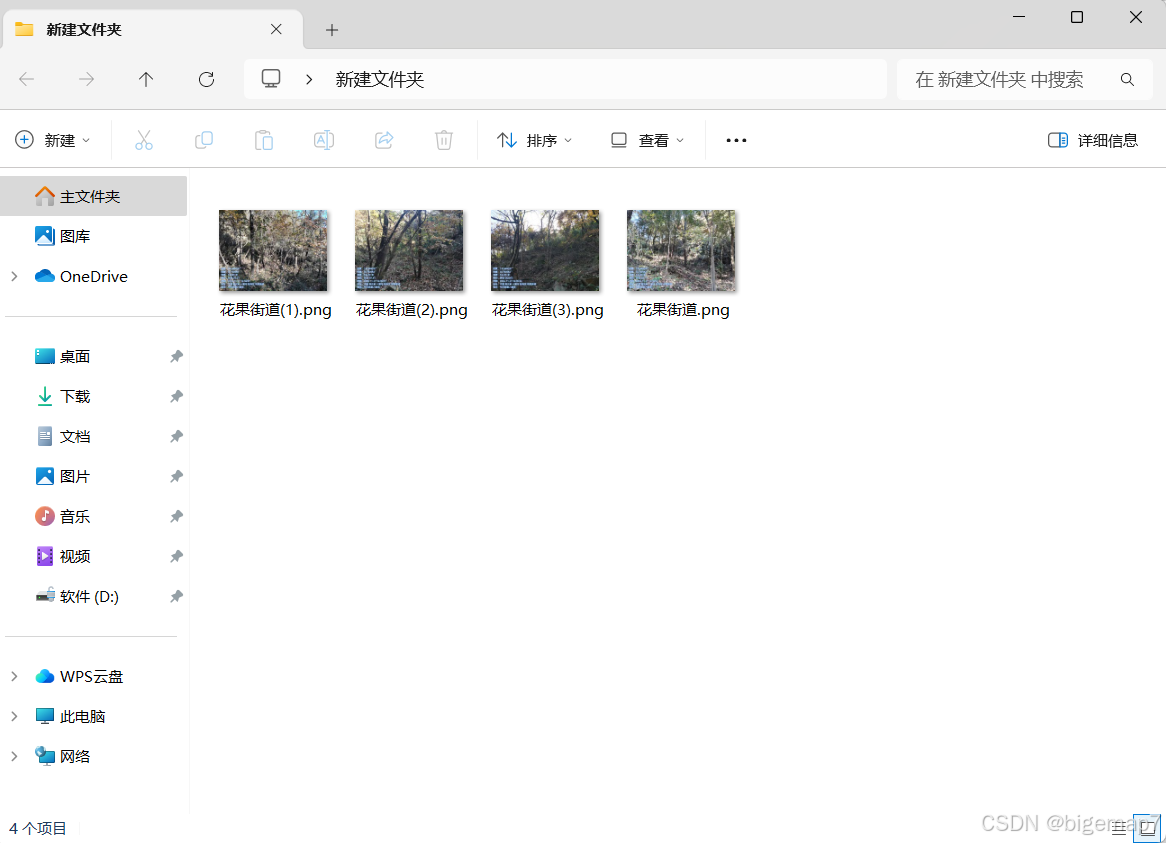
Task: Minimize the File Explorer window
Action: coord(1019,16)
